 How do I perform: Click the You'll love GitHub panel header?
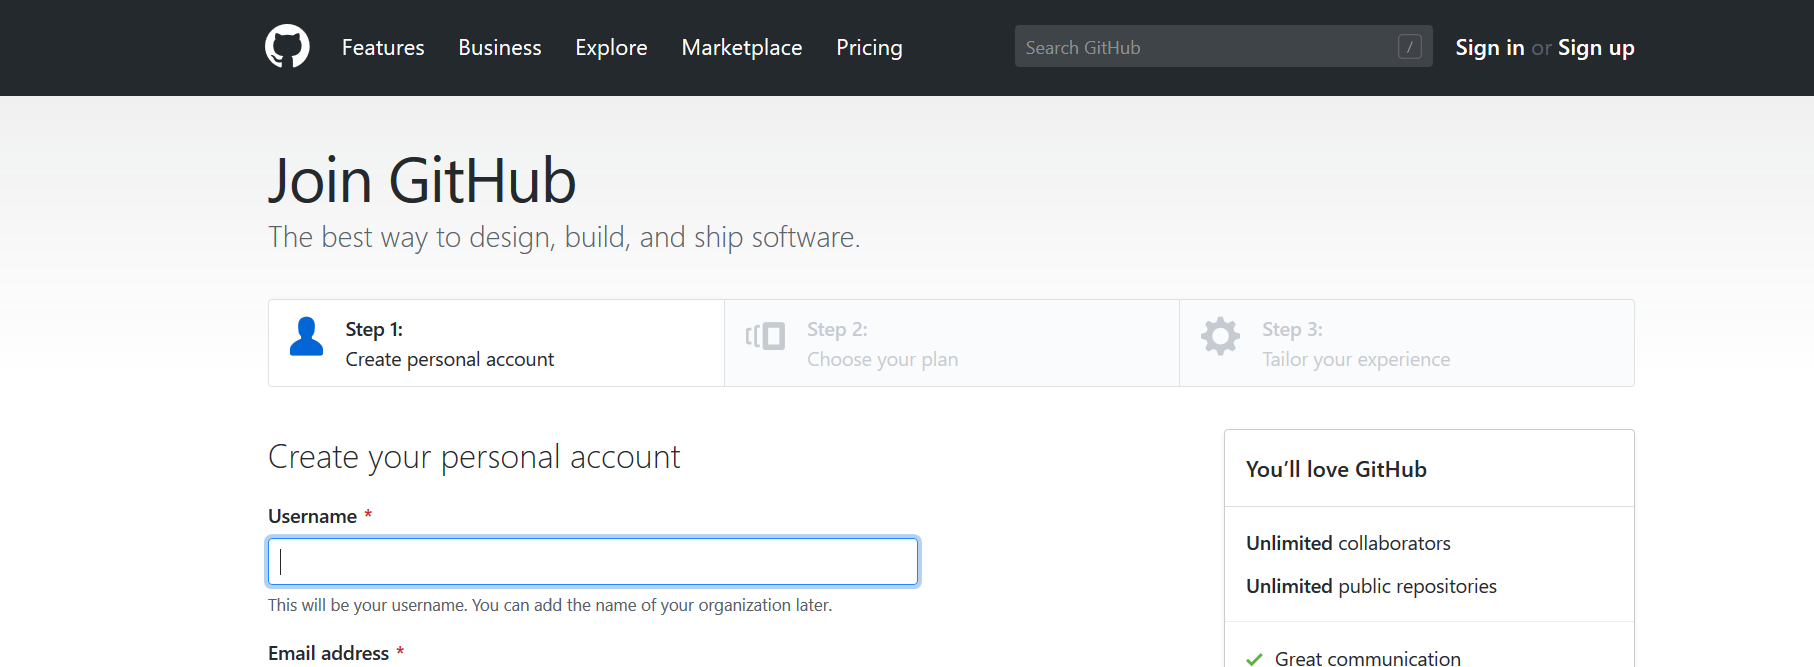point(1429,469)
